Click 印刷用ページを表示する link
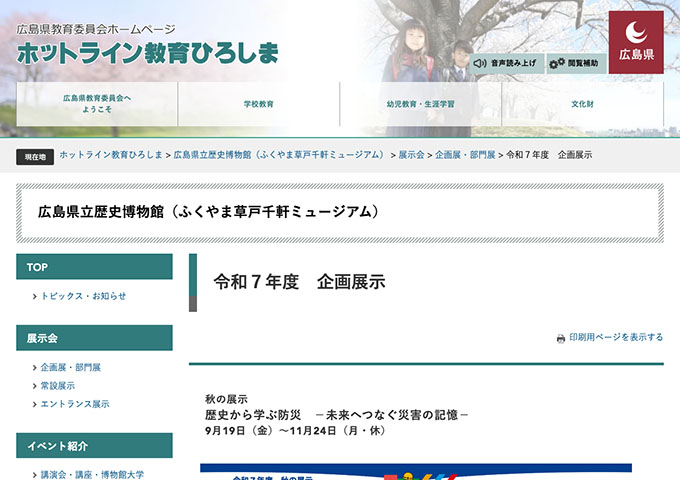Screen dimensions: 680x480 coord(616,338)
